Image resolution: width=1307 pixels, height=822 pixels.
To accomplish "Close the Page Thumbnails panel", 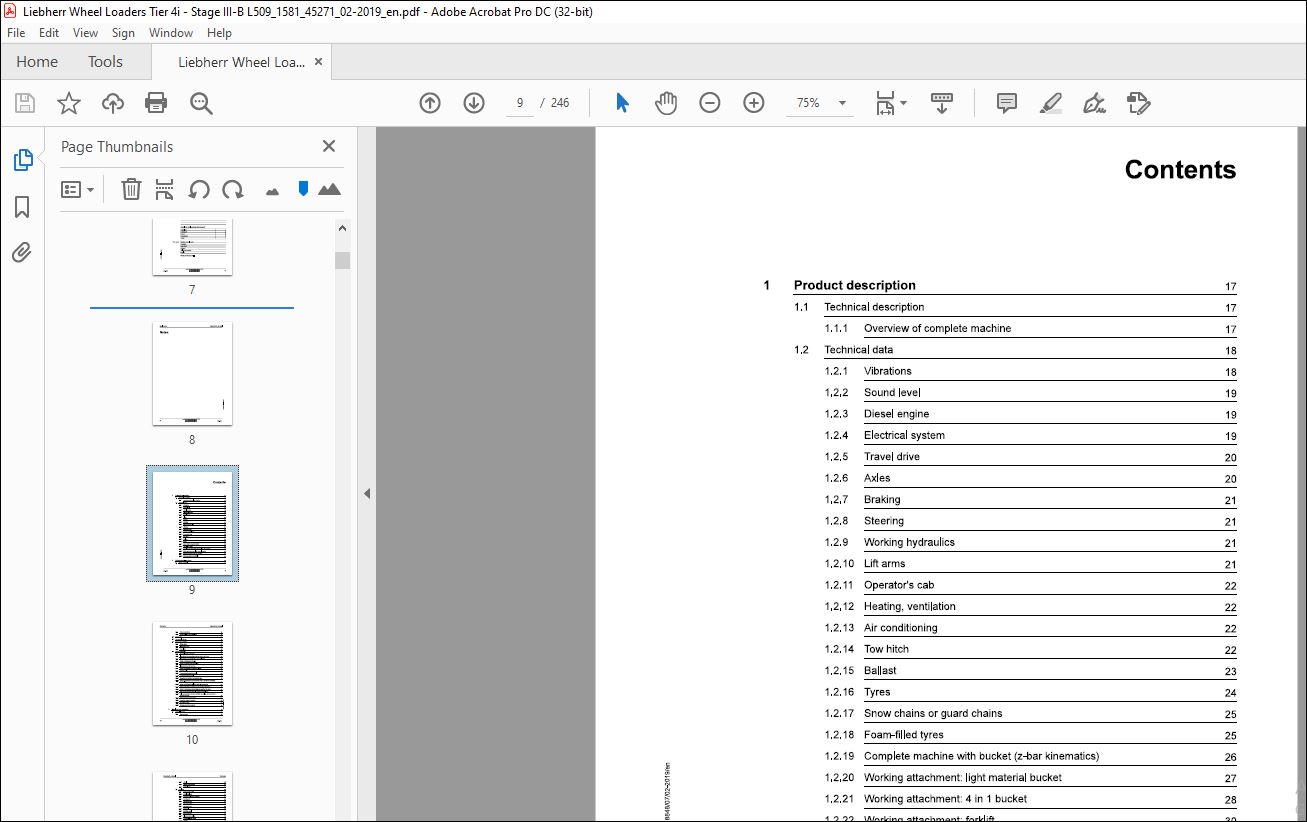I will click(x=329, y=146).
